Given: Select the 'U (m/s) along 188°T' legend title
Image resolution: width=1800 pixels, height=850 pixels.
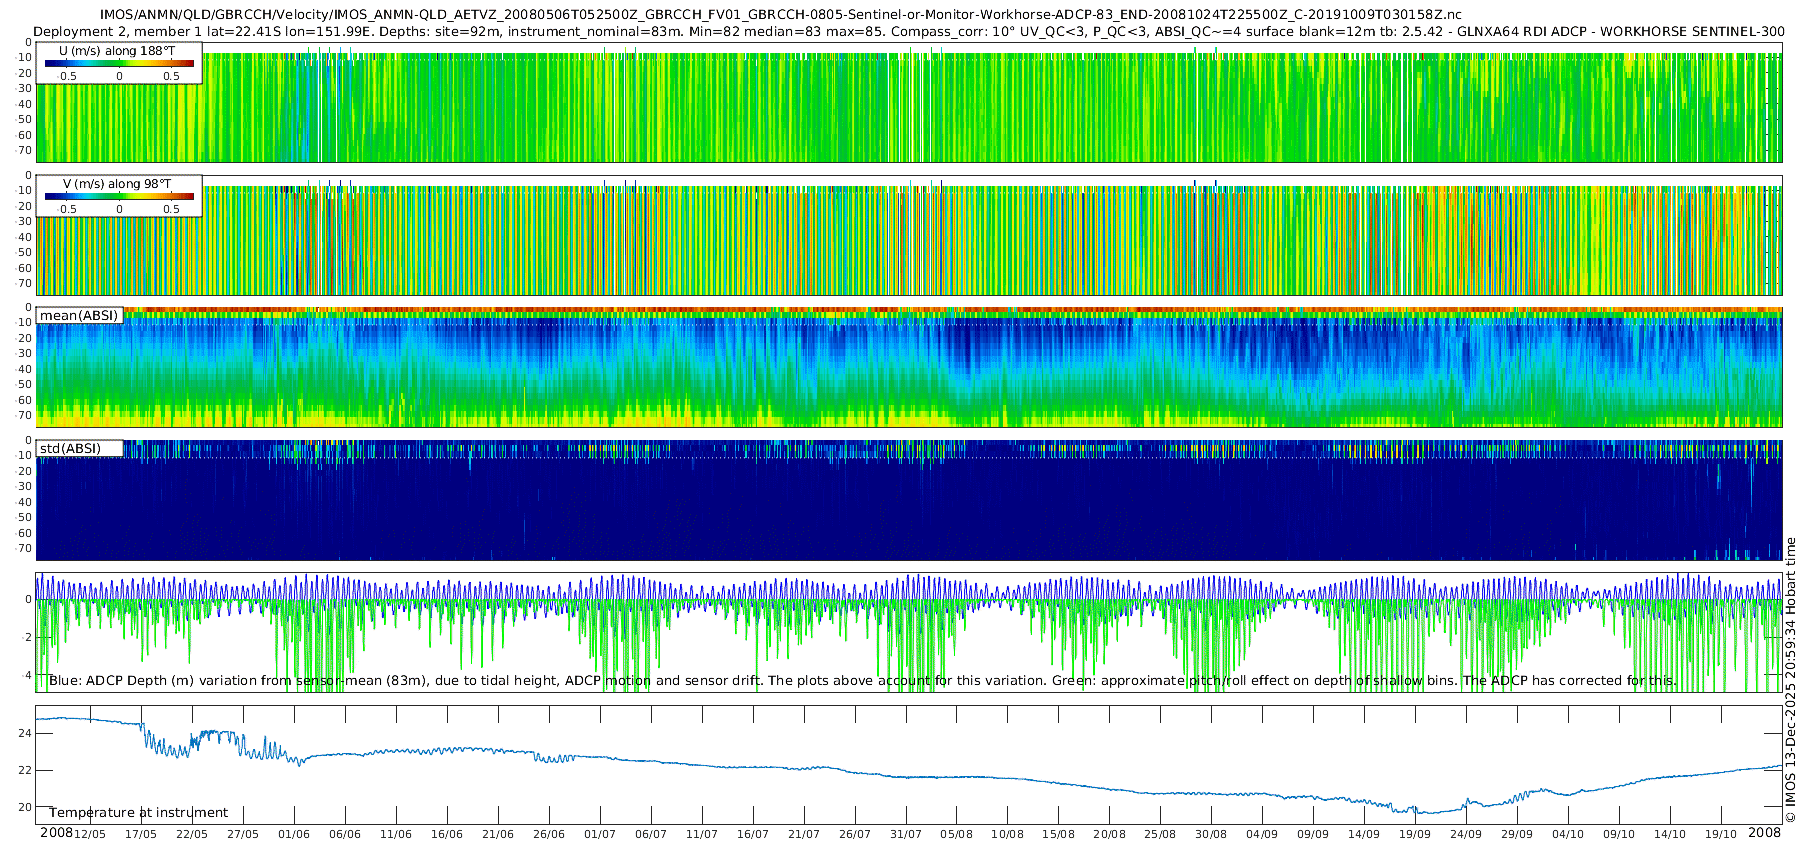Looking at the screenshot, I should point(117,51).
